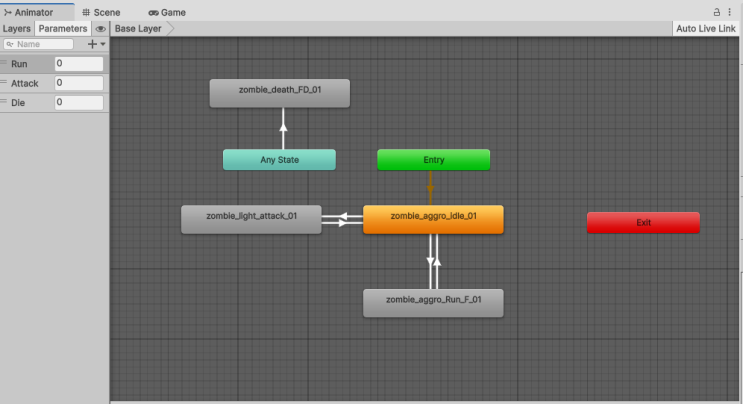Select the green Entry node
This screenshot has height=404, width=743.
pos(434,160)
